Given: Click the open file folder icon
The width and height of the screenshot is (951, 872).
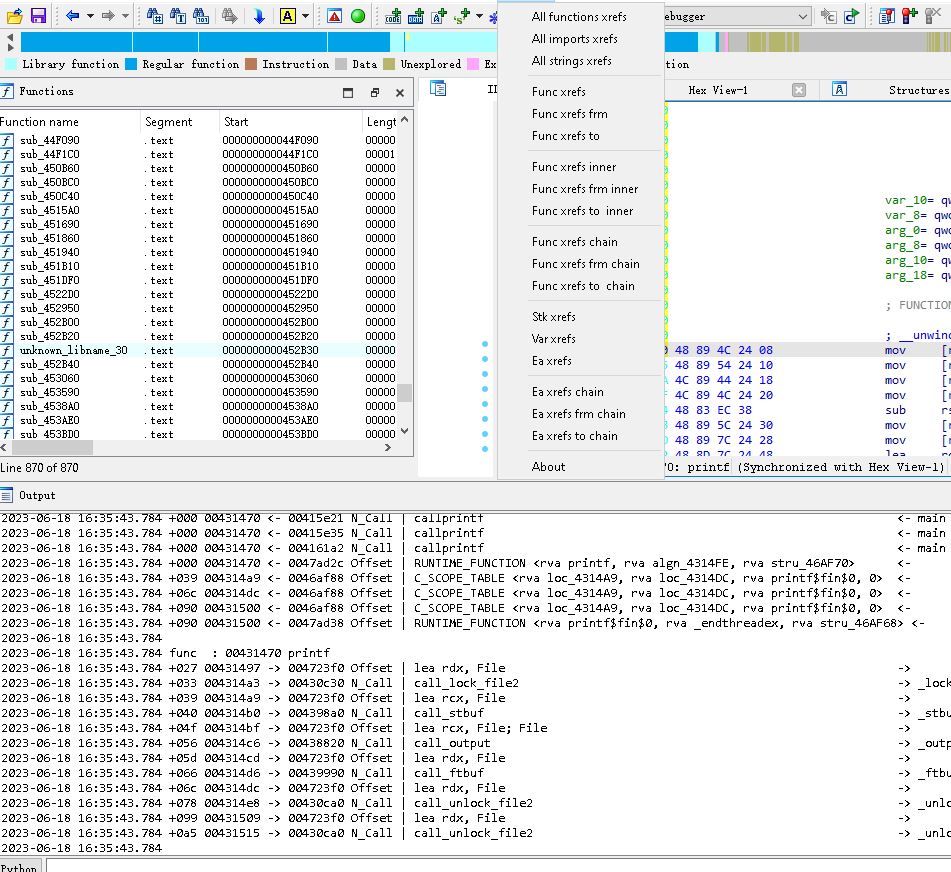Looking at the screenshot, I should coord(14,16).
